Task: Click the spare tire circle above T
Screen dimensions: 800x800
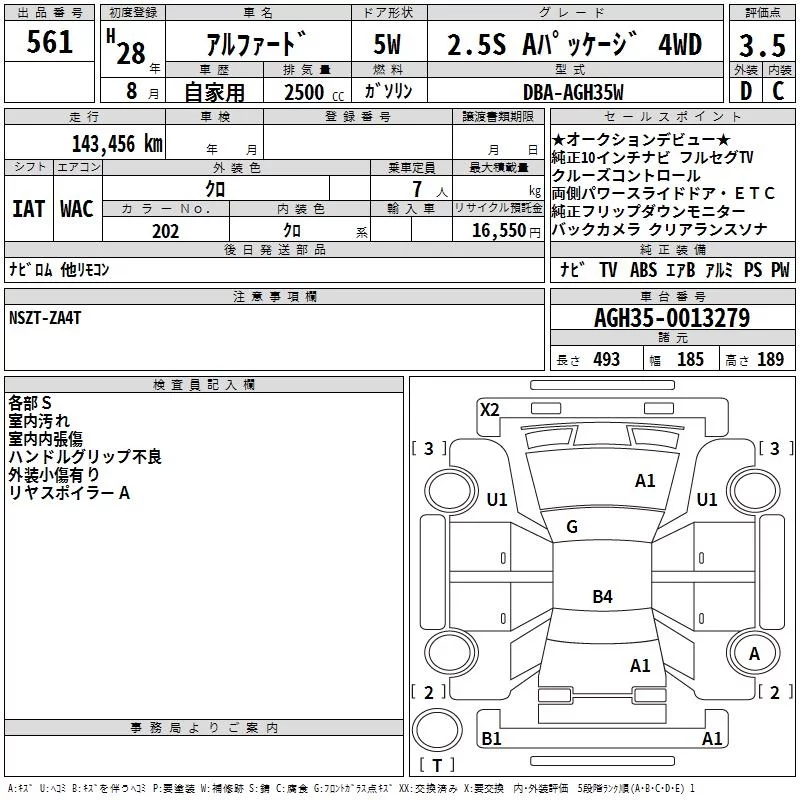Action: pyautogui.click(x=437, y=730)
